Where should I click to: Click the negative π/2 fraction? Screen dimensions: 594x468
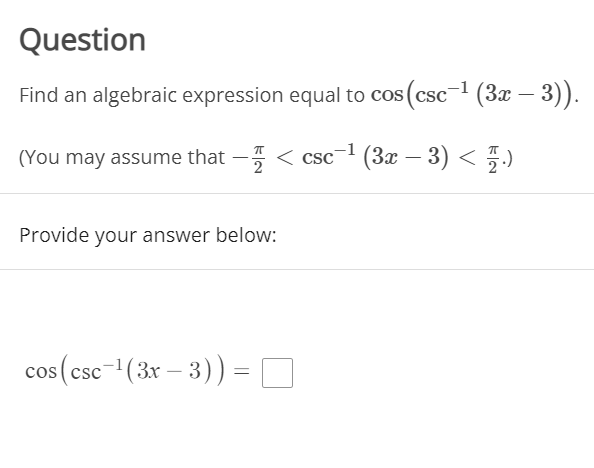(248, 158)
